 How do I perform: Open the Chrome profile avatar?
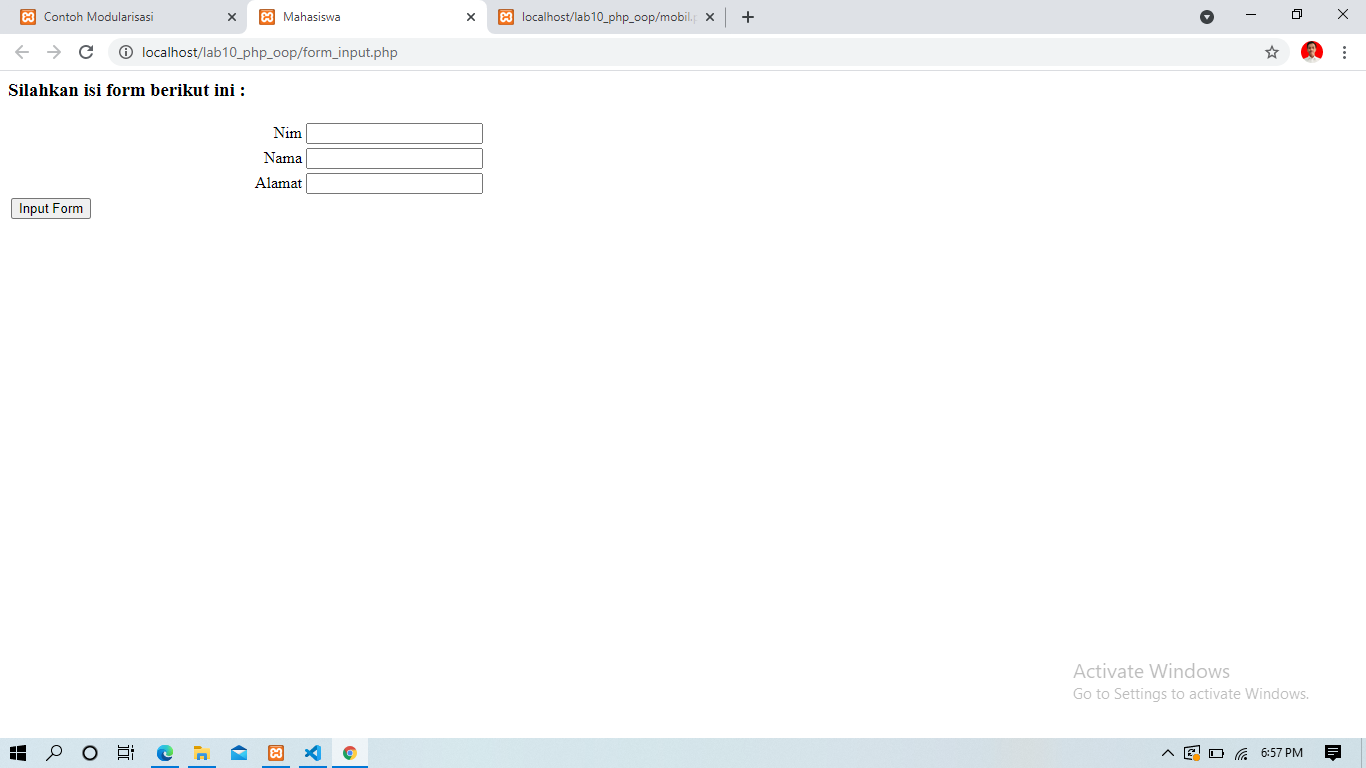point(1312,52)
